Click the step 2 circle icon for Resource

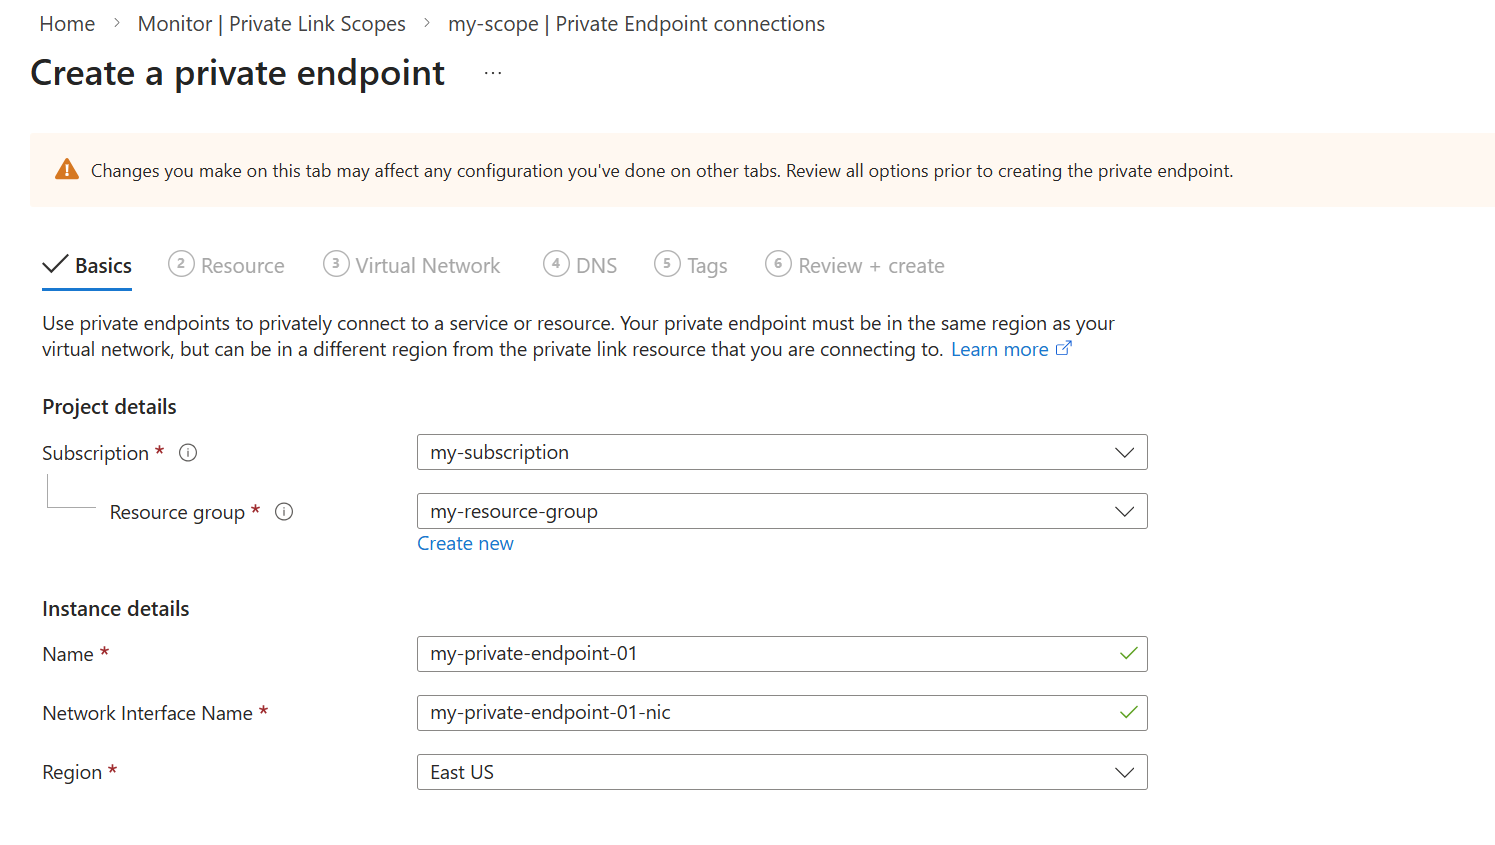181,264
